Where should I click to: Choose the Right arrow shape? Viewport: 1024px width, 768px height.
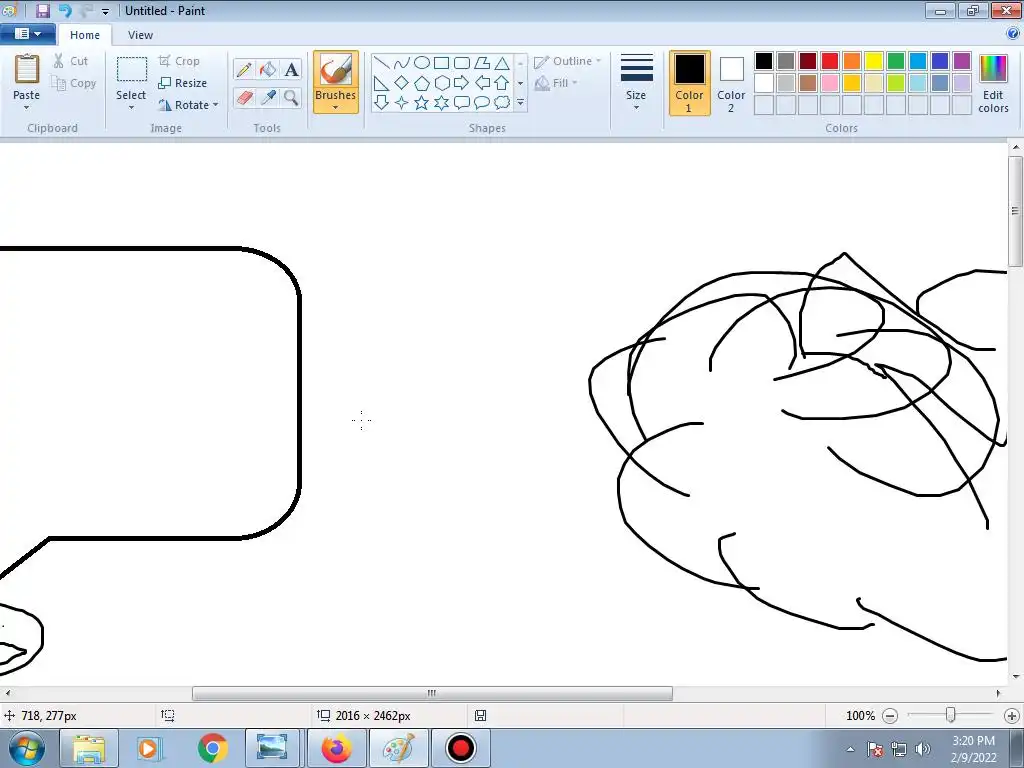point(462,83)
